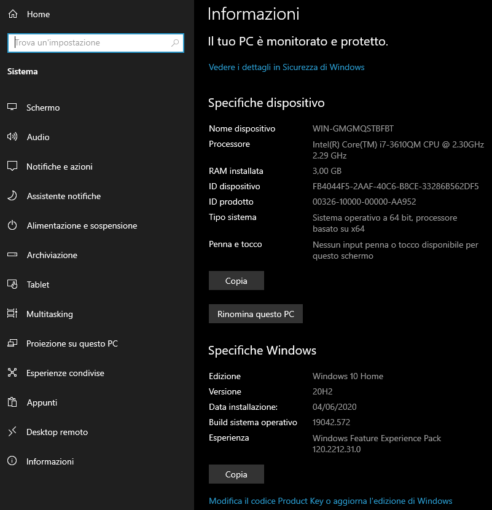
Task: Click the Multitasking icon
Action: [12, 314]
